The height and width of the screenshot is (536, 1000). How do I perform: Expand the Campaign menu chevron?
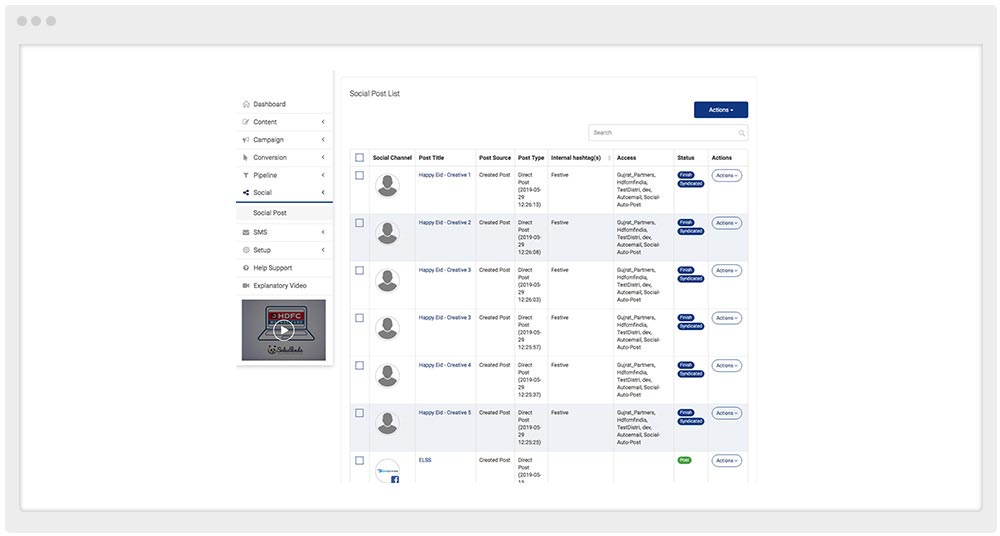pos(323,140)
